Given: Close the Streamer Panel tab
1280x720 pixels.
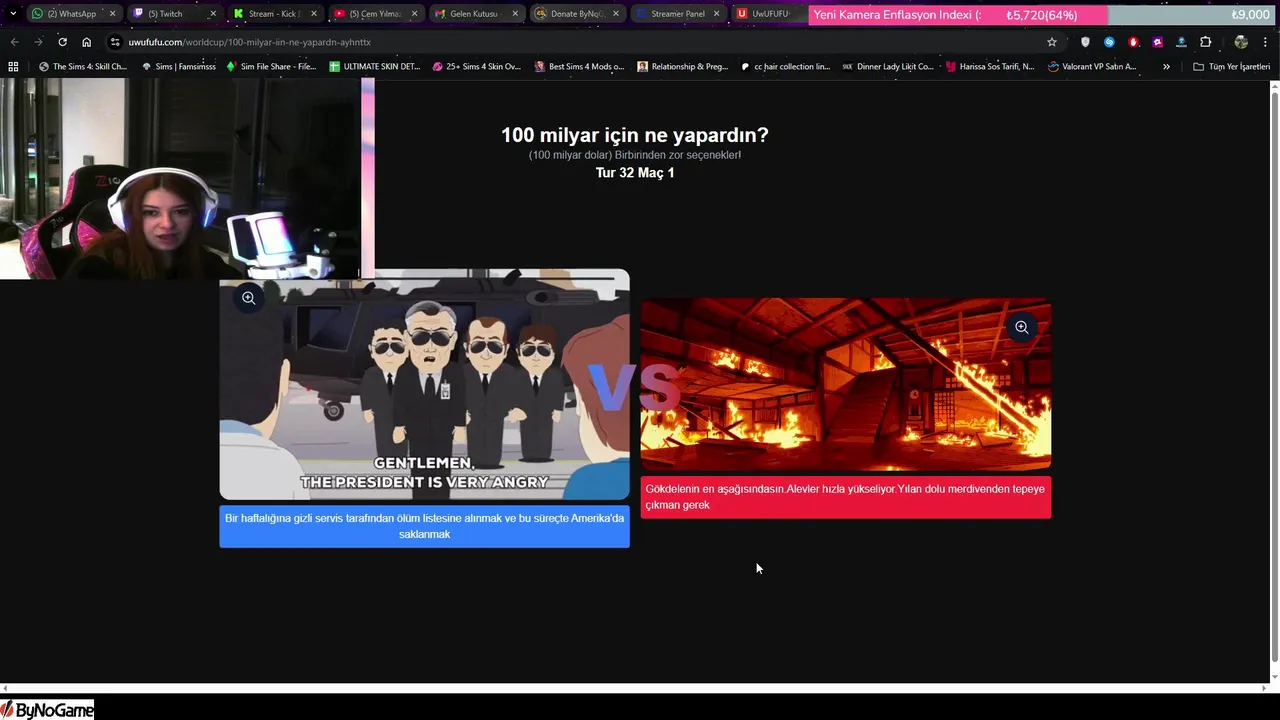Looking at the screenshot, I should (x=716, y=14).
